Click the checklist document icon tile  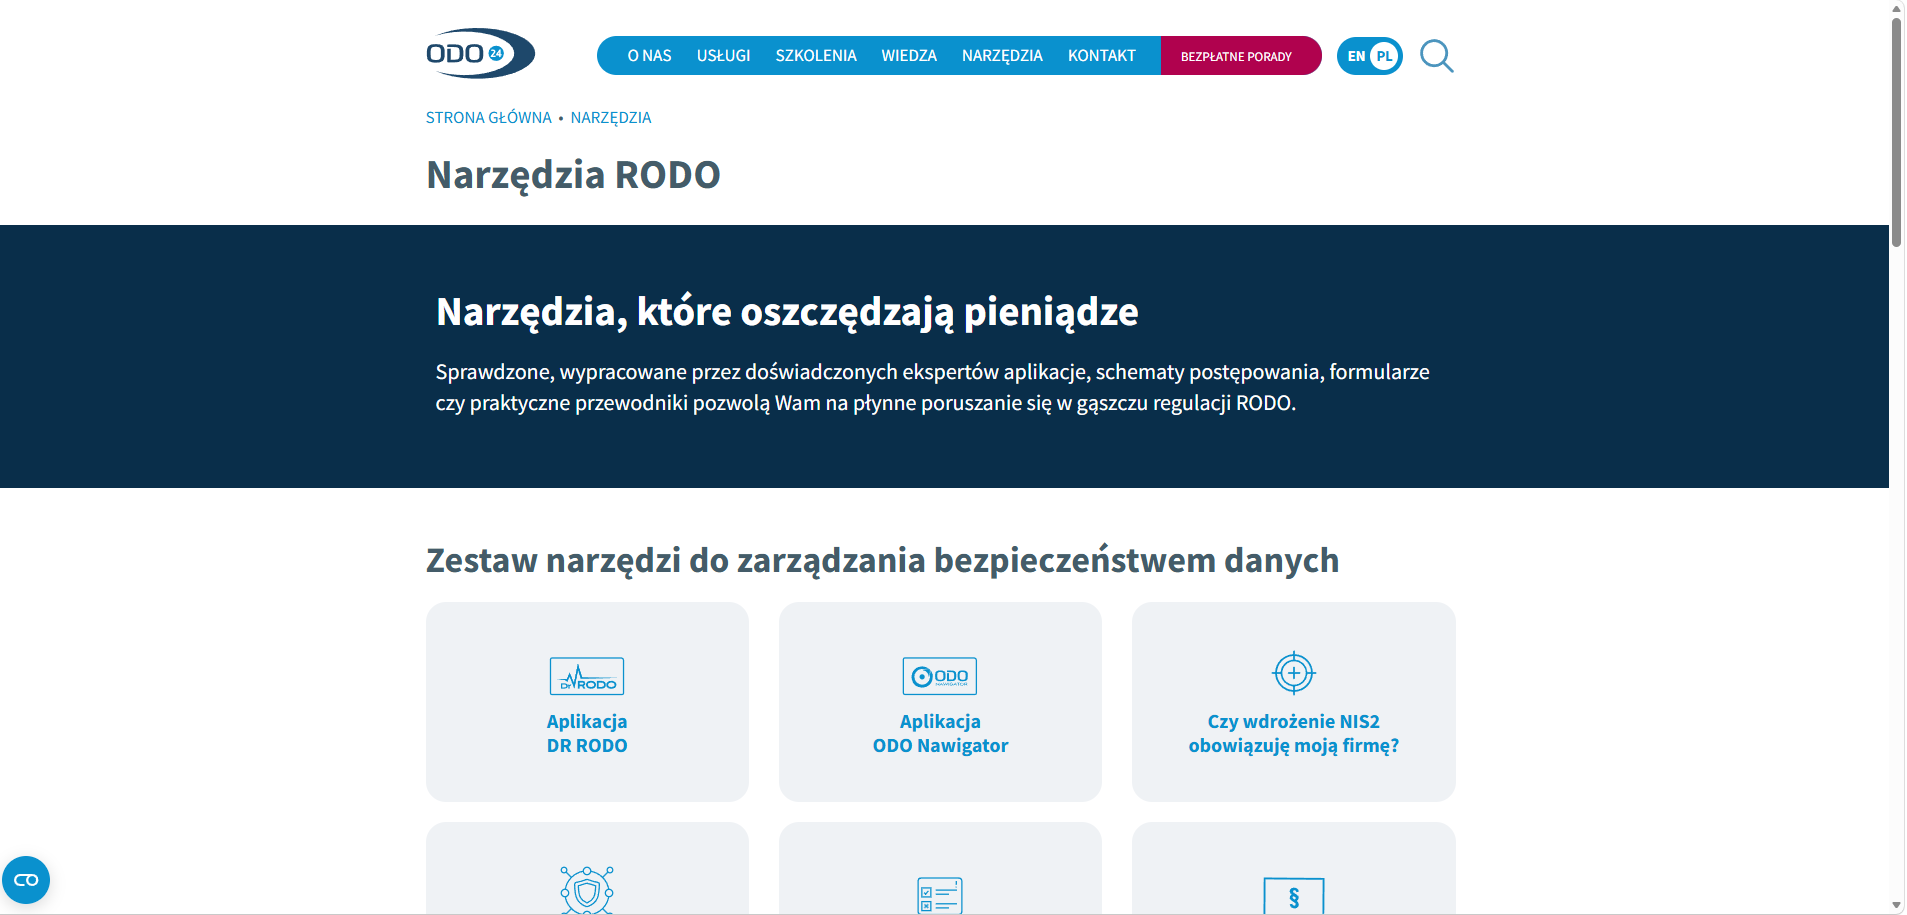coord(939,895)
